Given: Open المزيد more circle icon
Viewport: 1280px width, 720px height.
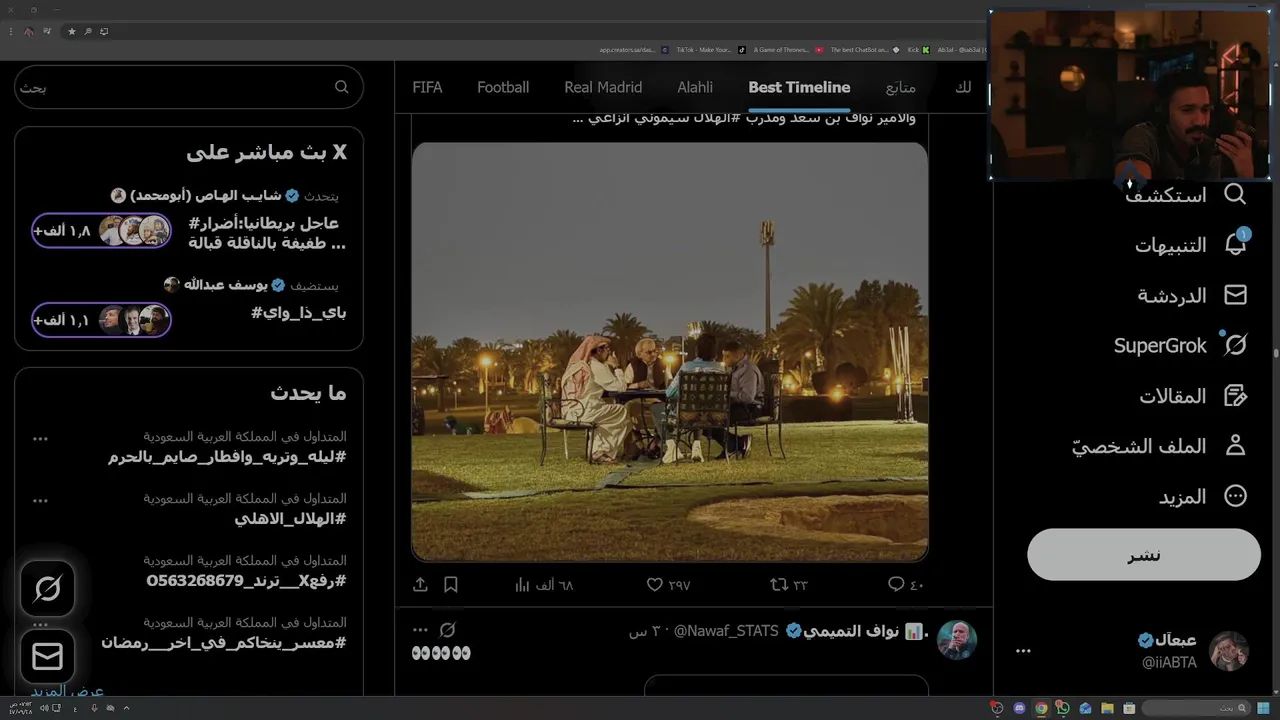Looking at the screenshot, I should click(1235, 496).
